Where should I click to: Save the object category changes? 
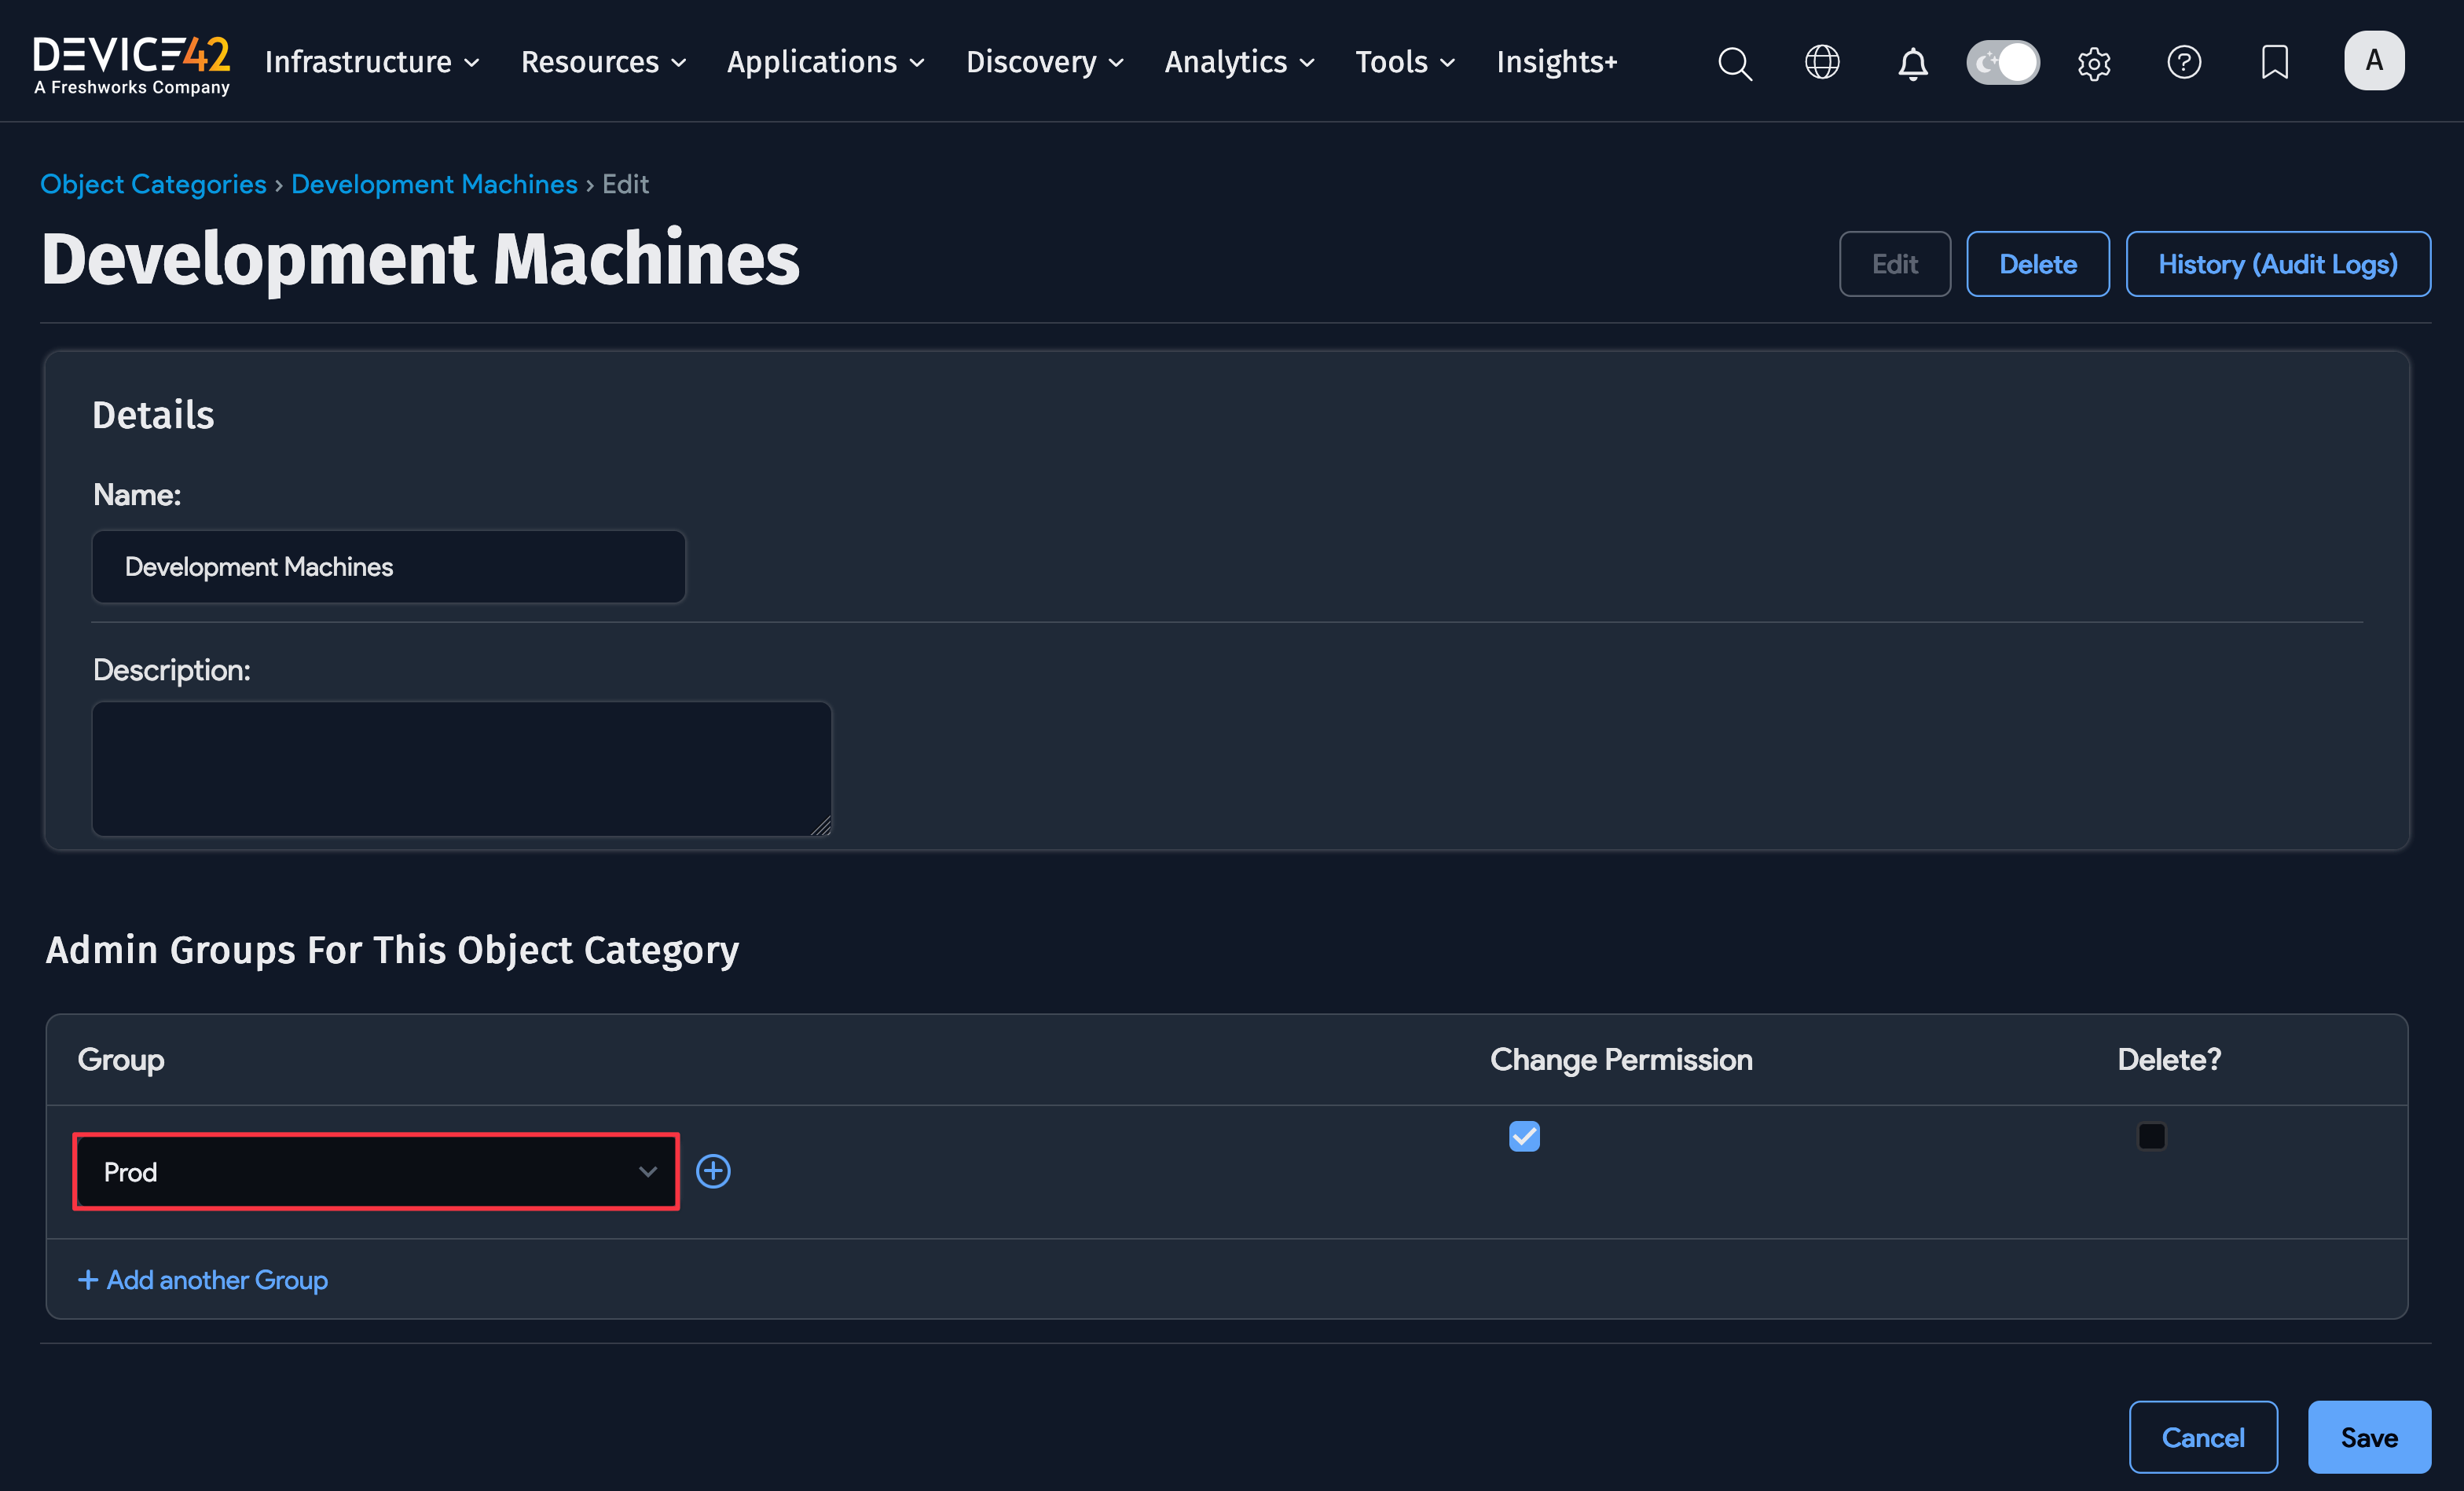click(x=2368, y=1437)
